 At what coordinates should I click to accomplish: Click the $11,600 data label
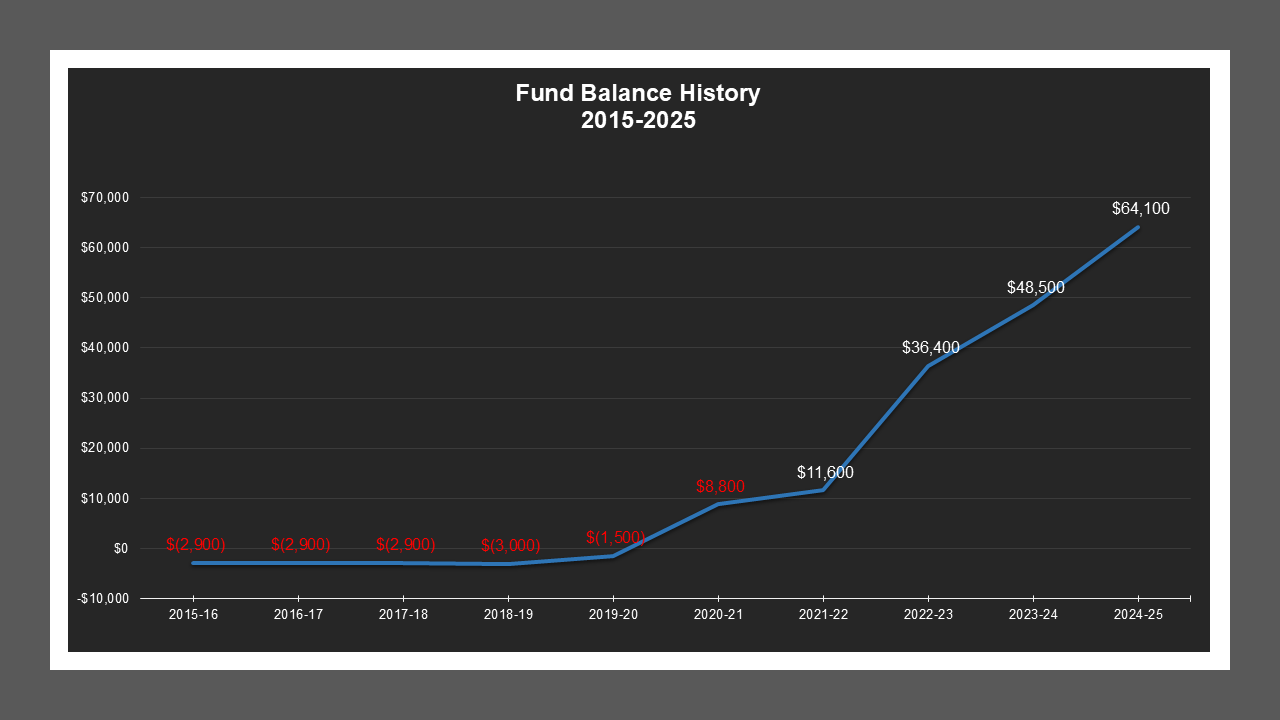tap(825, 472)
